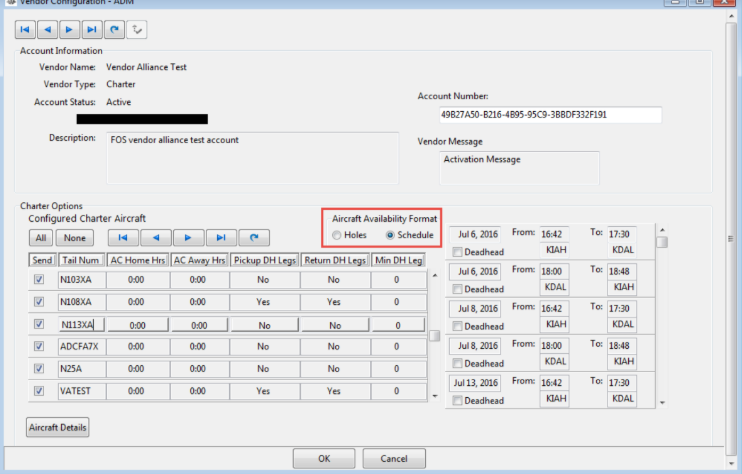Toggle Send checkbox for VATEST aircraft

[x=39, y=391]
